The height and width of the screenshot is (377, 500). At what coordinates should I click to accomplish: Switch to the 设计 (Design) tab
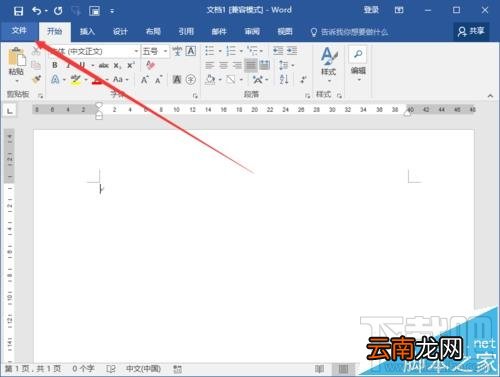(x=120, y=32)
